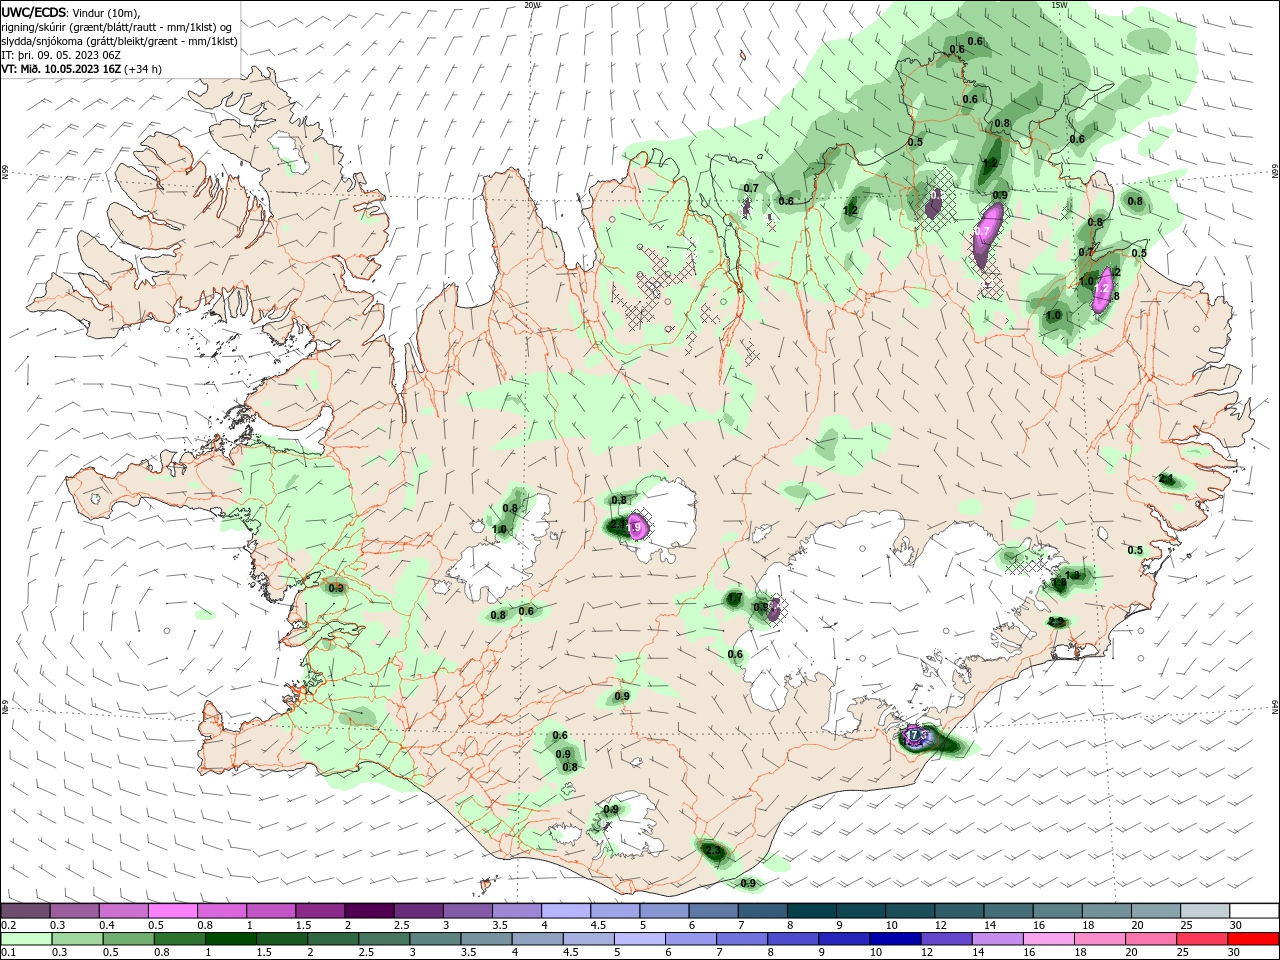Click the 'slydda/snjókoma' legend description line

(x=119, y=41)
